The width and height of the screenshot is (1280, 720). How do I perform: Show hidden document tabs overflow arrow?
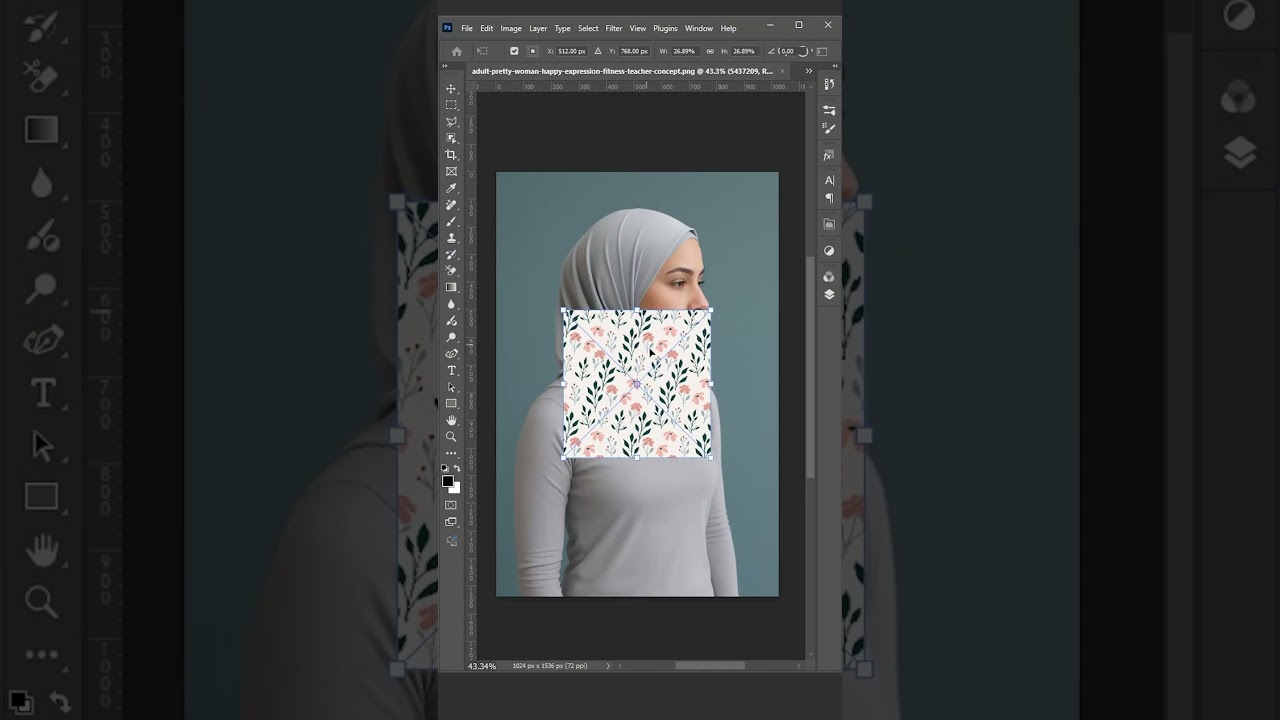[808, 71]
